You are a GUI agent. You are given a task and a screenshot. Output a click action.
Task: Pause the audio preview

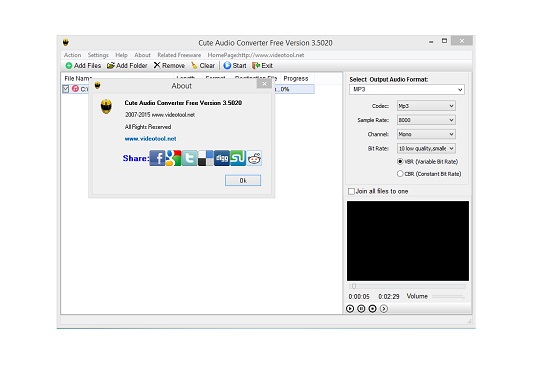[x=361, y=309]
